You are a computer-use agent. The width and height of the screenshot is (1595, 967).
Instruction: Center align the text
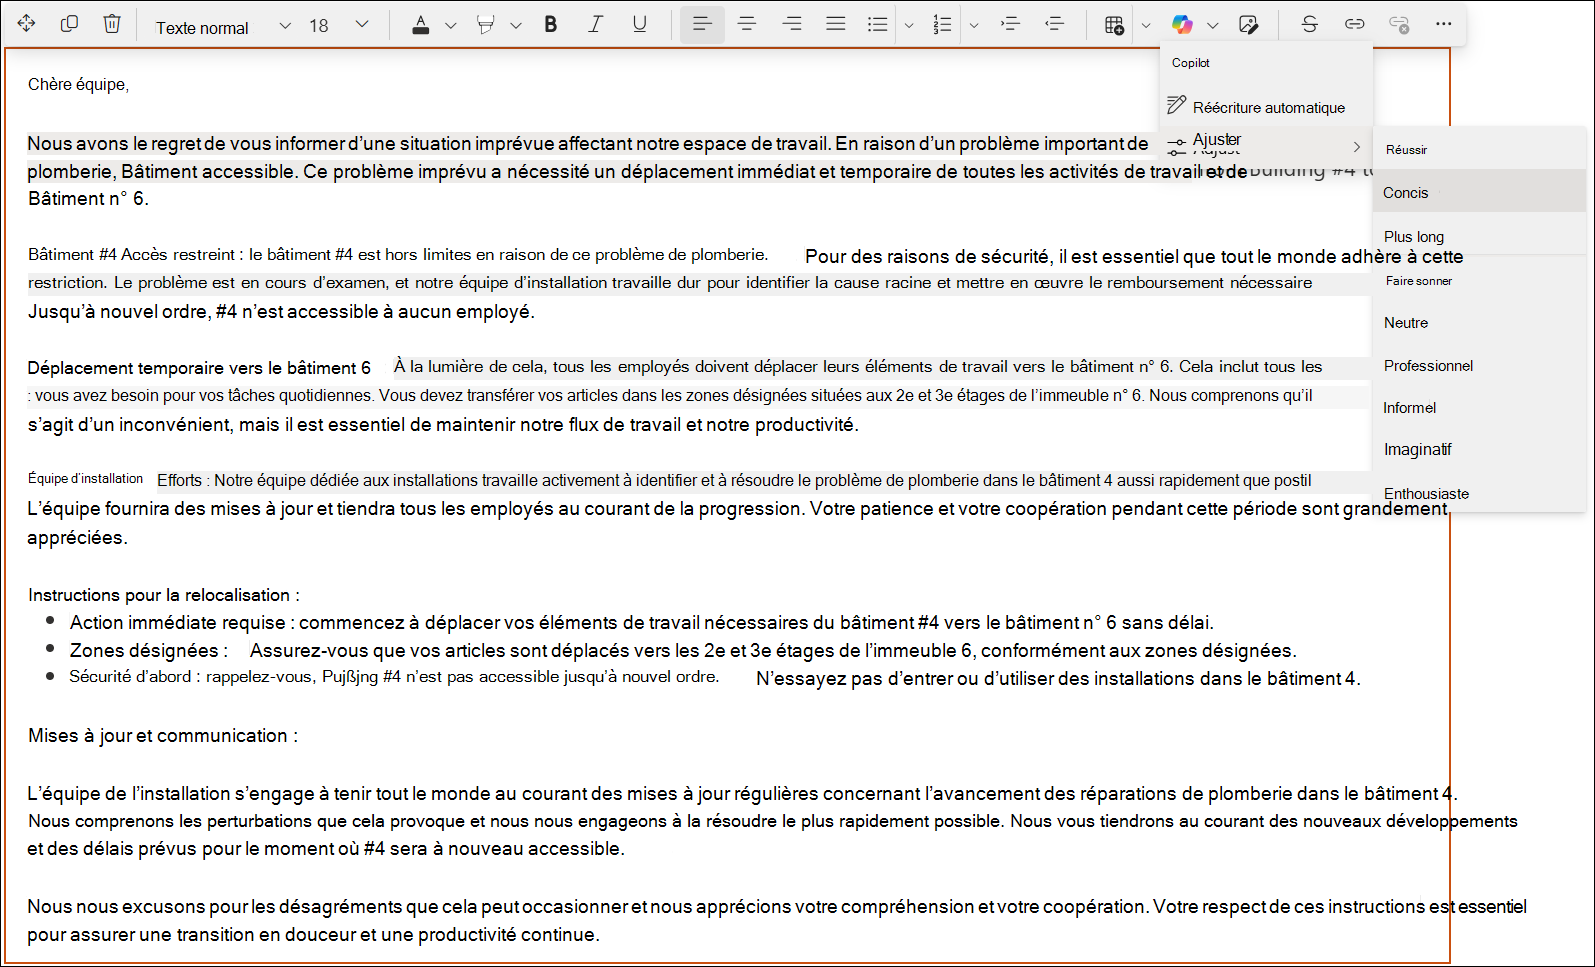[747, 24]
